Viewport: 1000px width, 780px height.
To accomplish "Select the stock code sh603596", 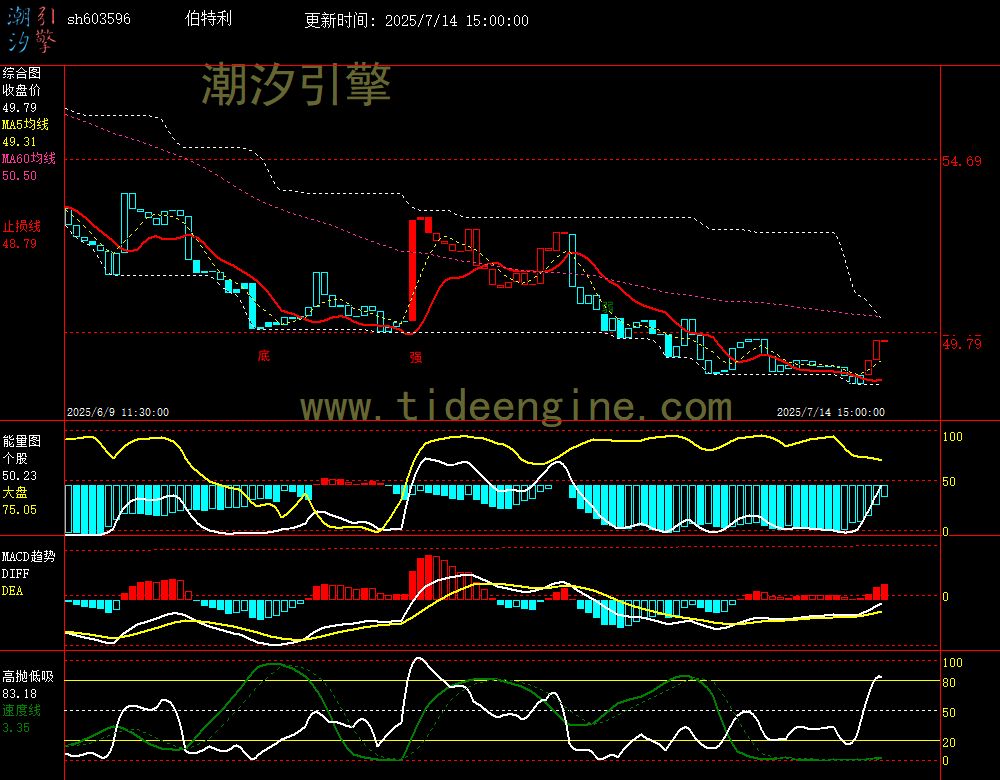I will [99, 19].
